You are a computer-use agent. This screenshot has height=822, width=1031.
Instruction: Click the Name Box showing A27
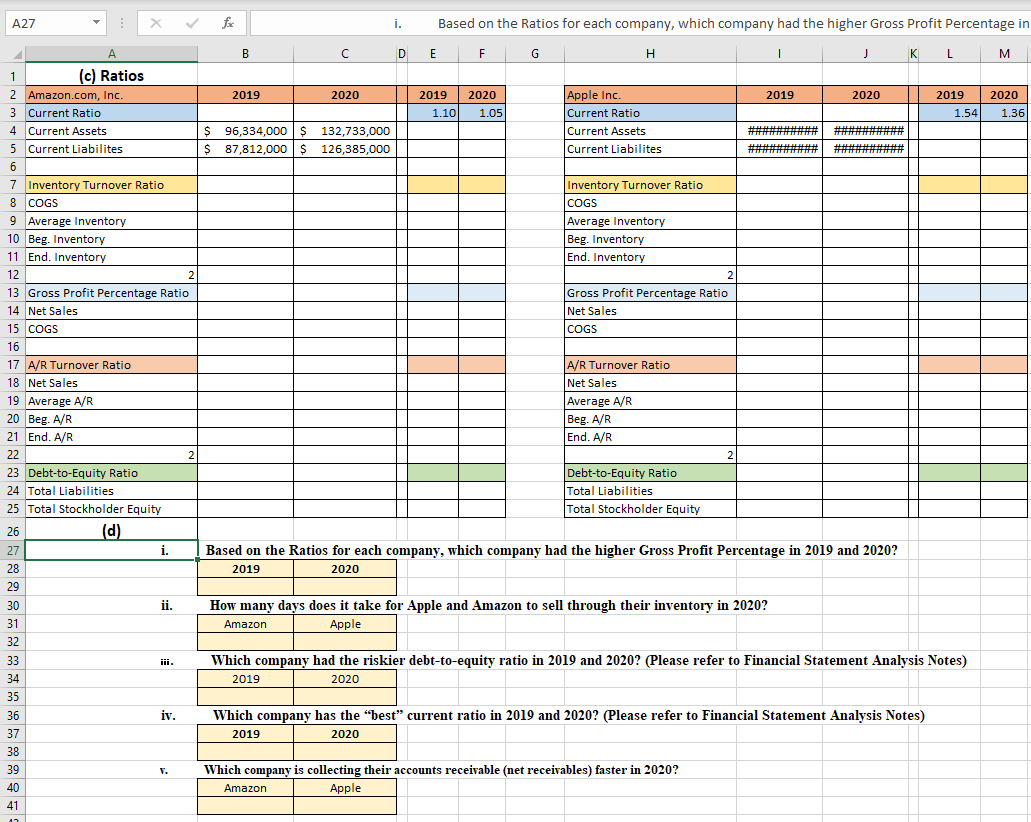click(x=55, y=23)
